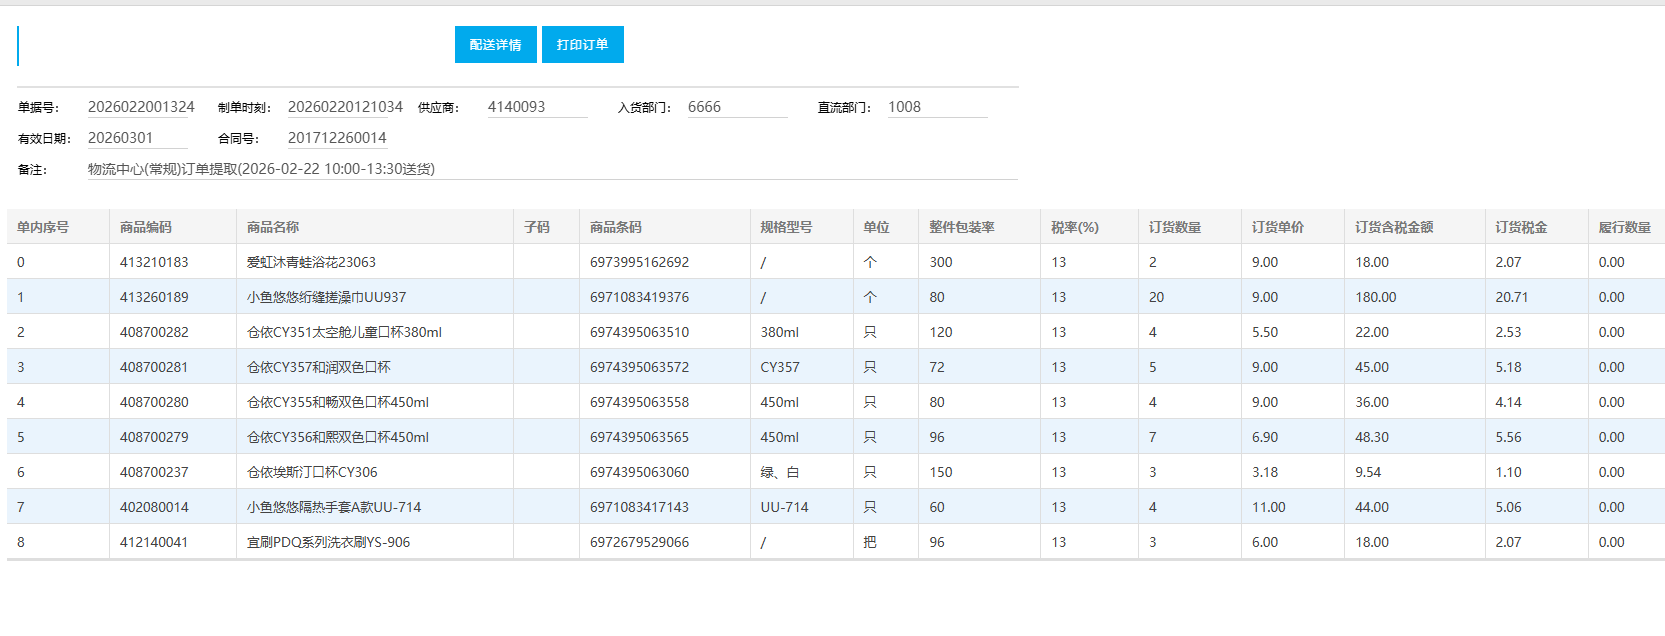Click the 订货数量 column header
The height and width of the screenshot is (636, 1665).
point(1175,227)
